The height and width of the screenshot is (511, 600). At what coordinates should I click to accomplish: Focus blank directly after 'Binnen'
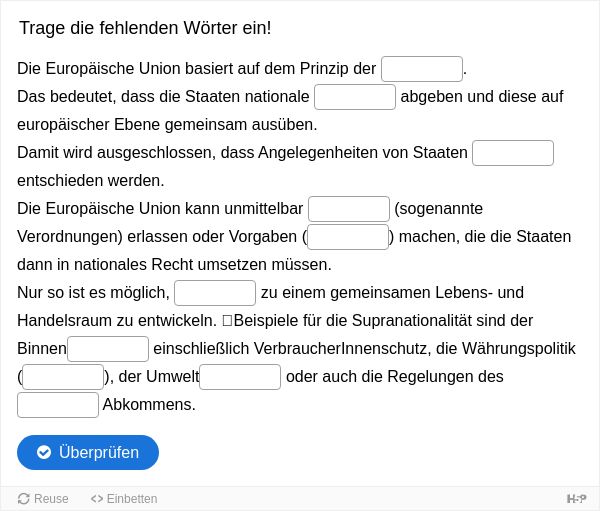(x=108, y=349)
